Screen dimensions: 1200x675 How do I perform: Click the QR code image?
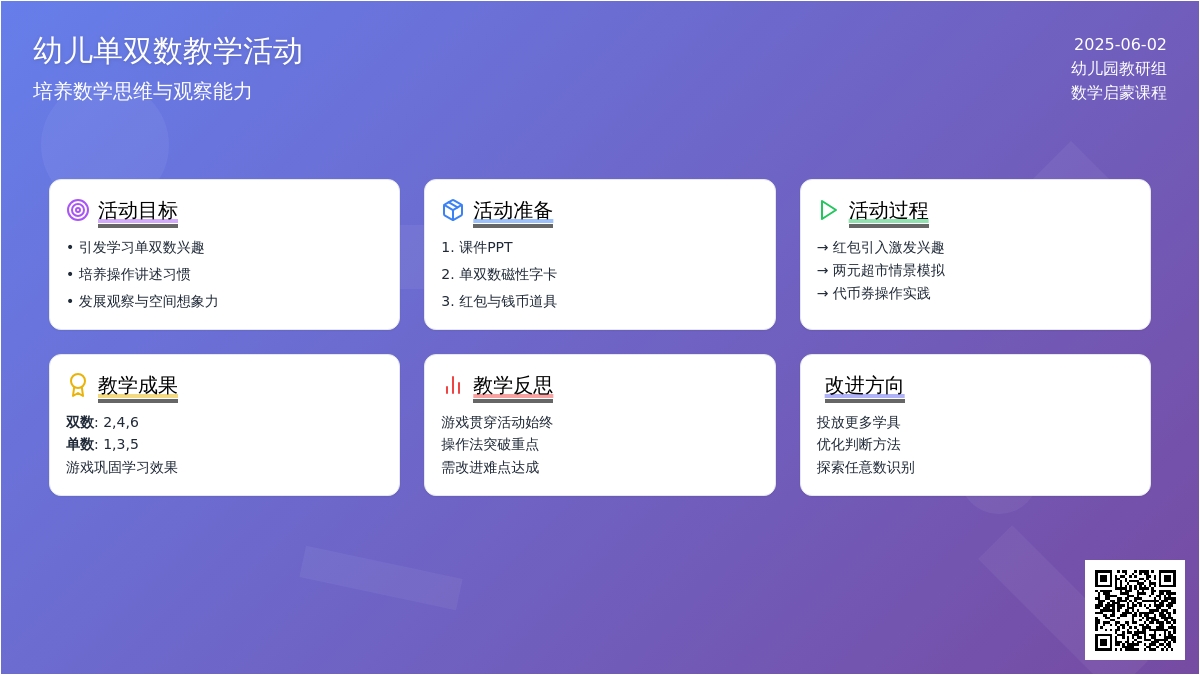pyautogui.click(x=1135, y=610)
